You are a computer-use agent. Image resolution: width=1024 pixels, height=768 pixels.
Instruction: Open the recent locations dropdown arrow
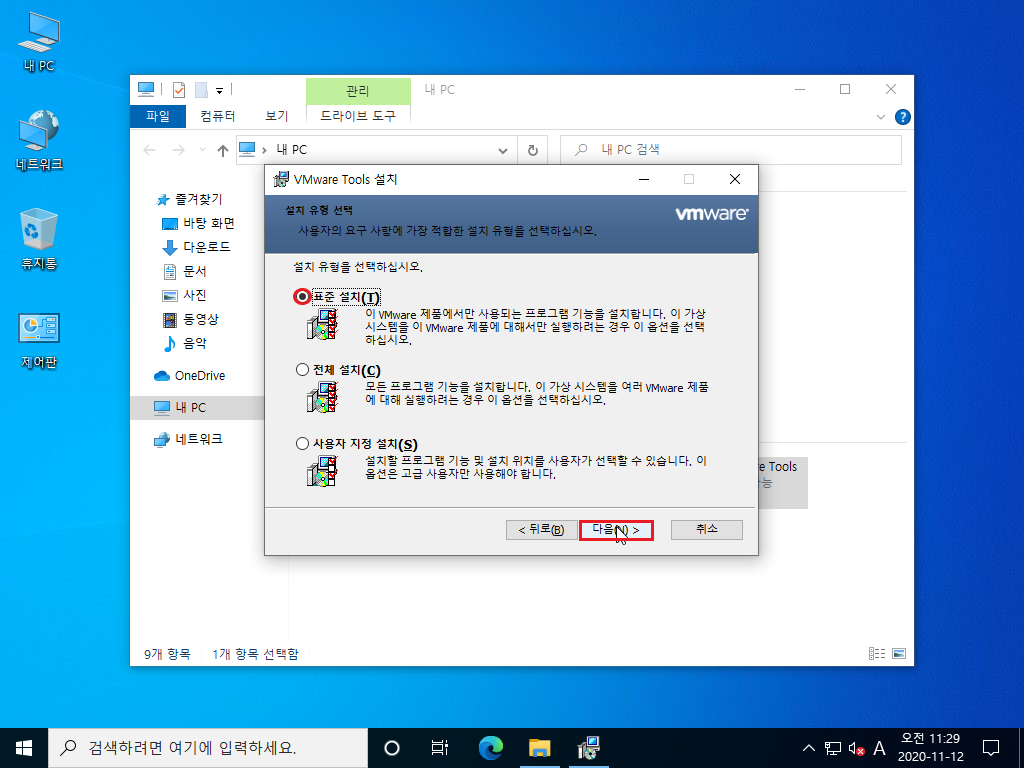202,150
